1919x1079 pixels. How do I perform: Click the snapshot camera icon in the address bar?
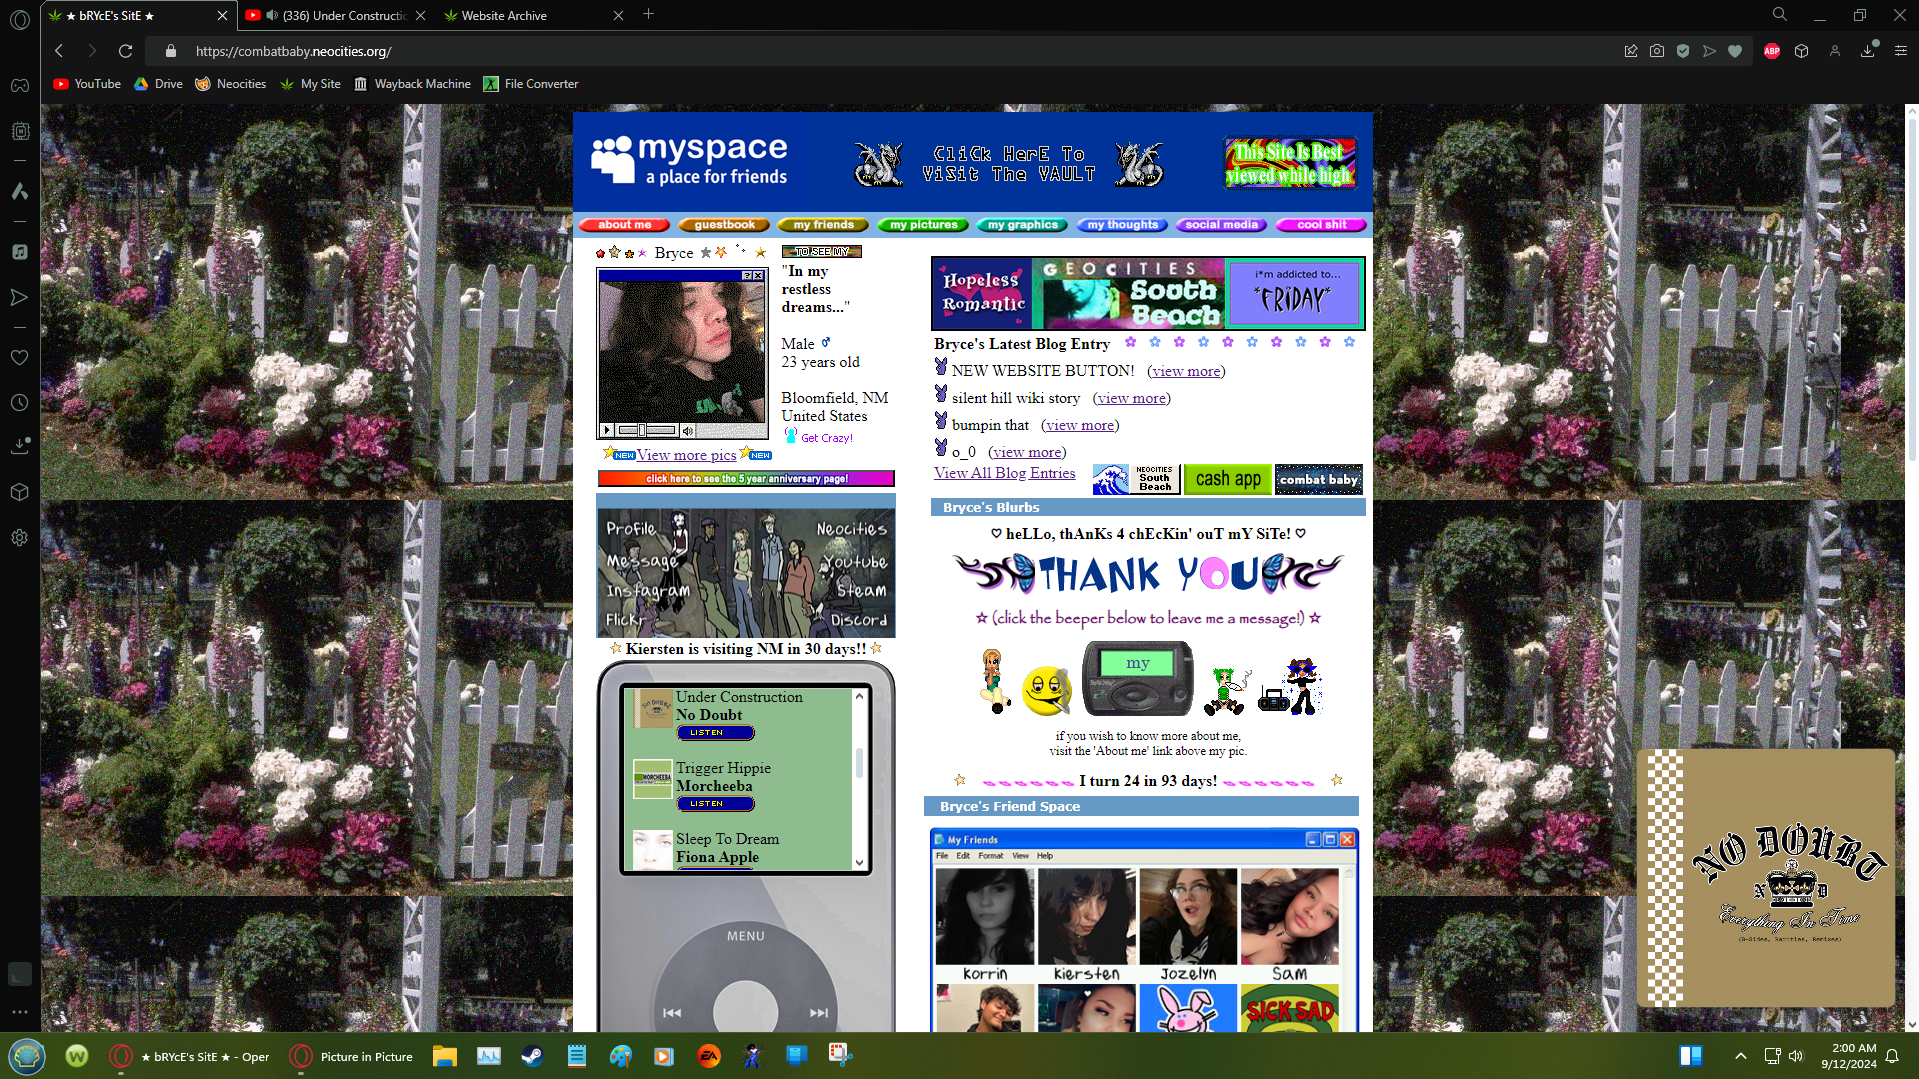[1657, 51]
